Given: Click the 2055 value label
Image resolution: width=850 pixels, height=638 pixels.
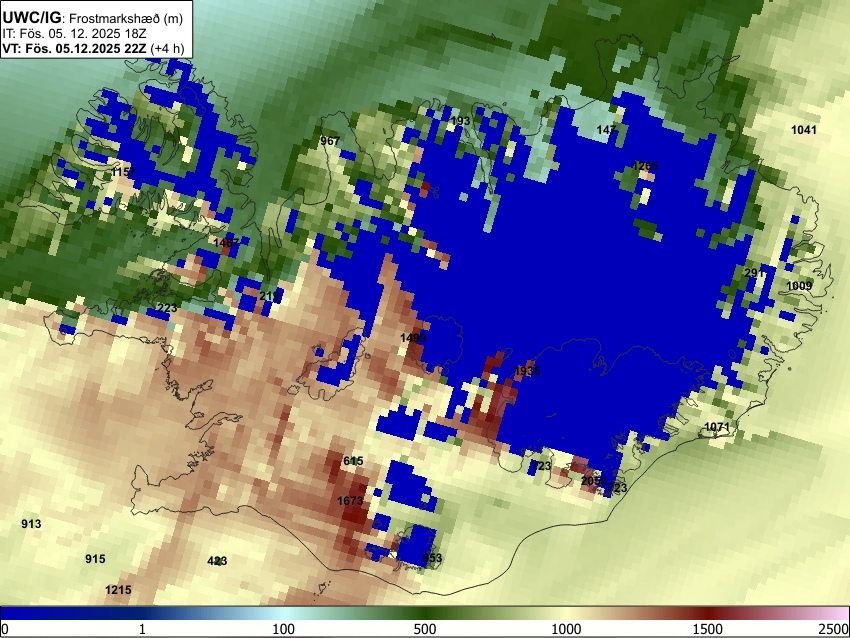Looking at the screenshot, I should pyautogui.click(x=594, y=481).
